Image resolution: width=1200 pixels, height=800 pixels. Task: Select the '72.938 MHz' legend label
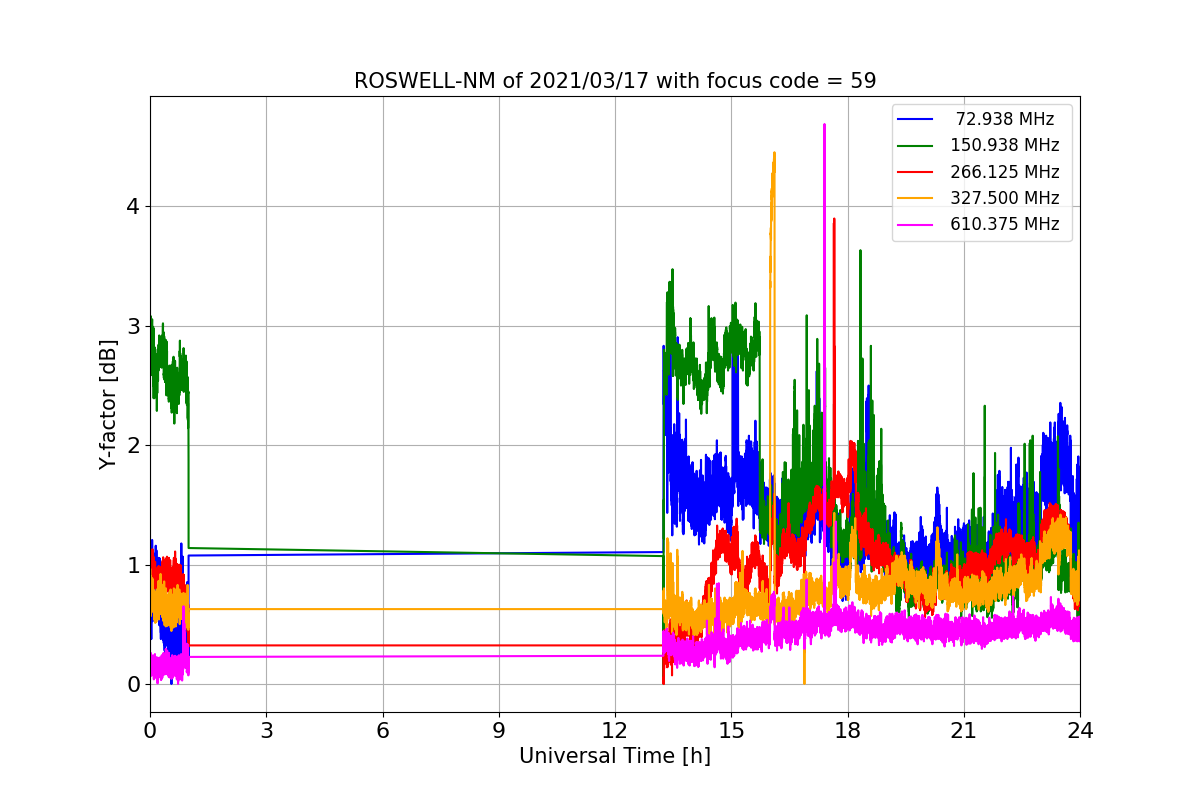(1005, 119)
